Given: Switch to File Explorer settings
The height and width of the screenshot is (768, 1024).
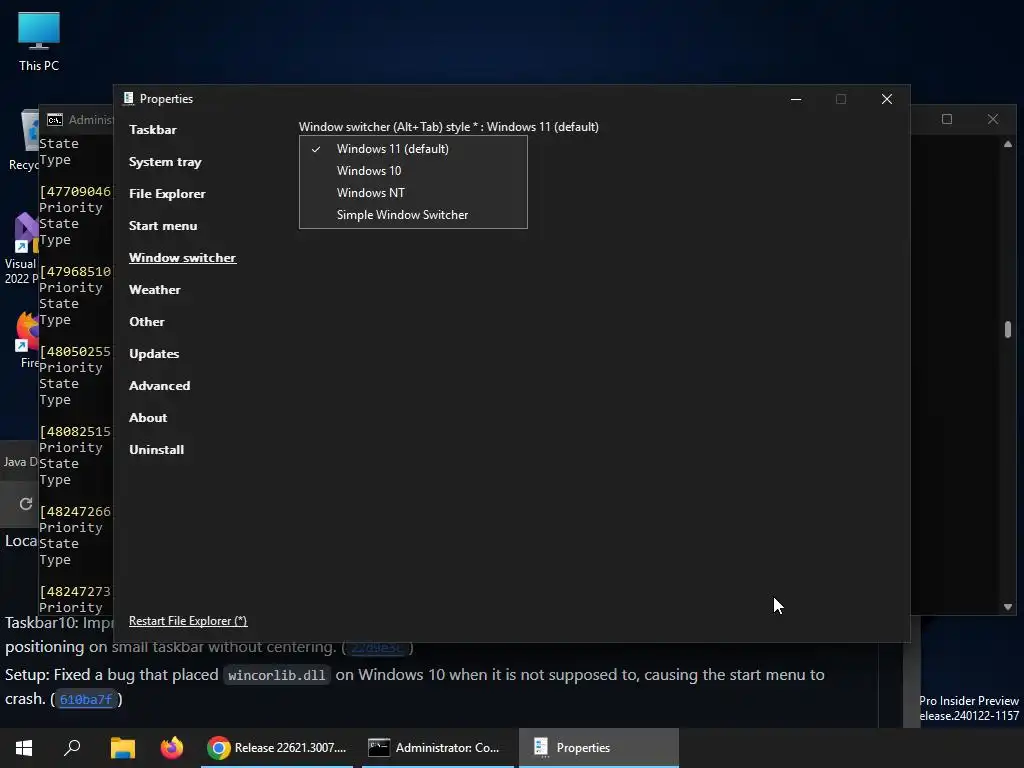Looking at the screenshot, I should point(167,193).
